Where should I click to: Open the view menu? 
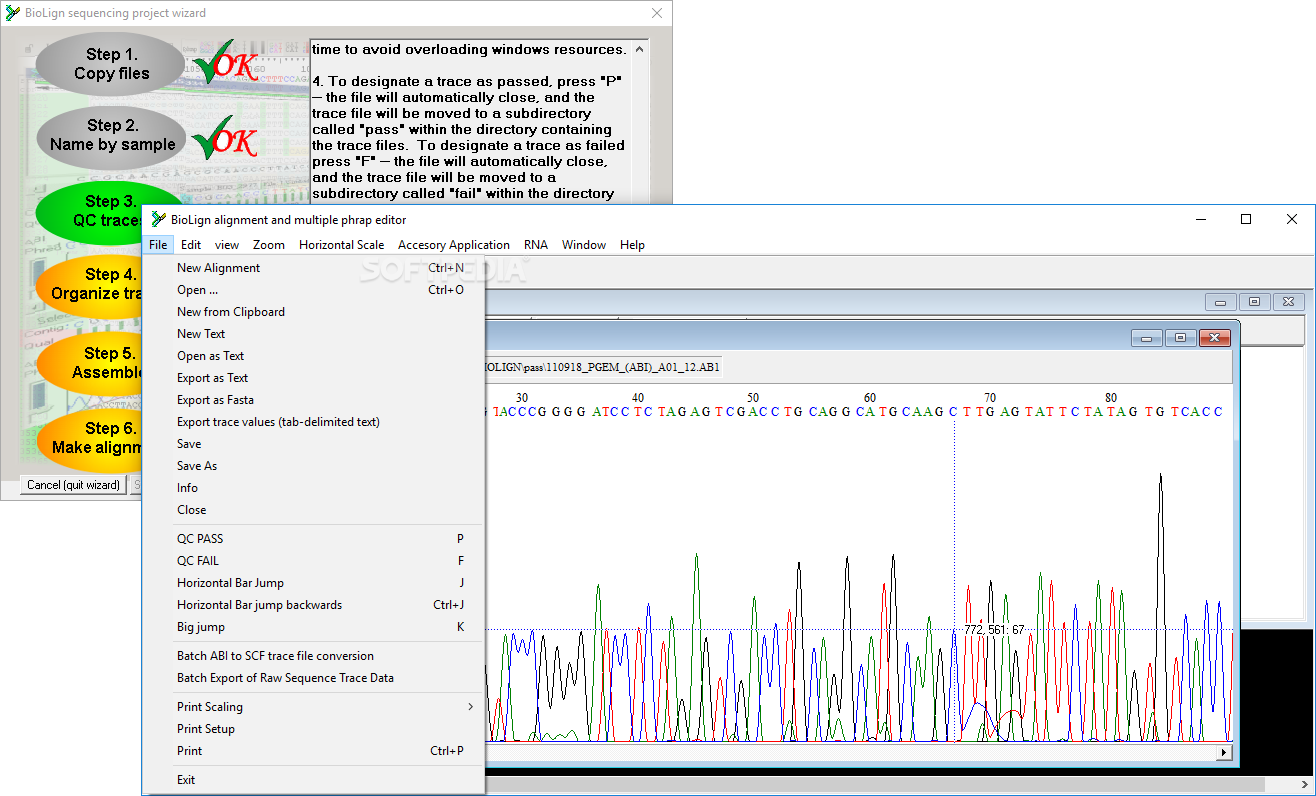click(x=227, y=245)
